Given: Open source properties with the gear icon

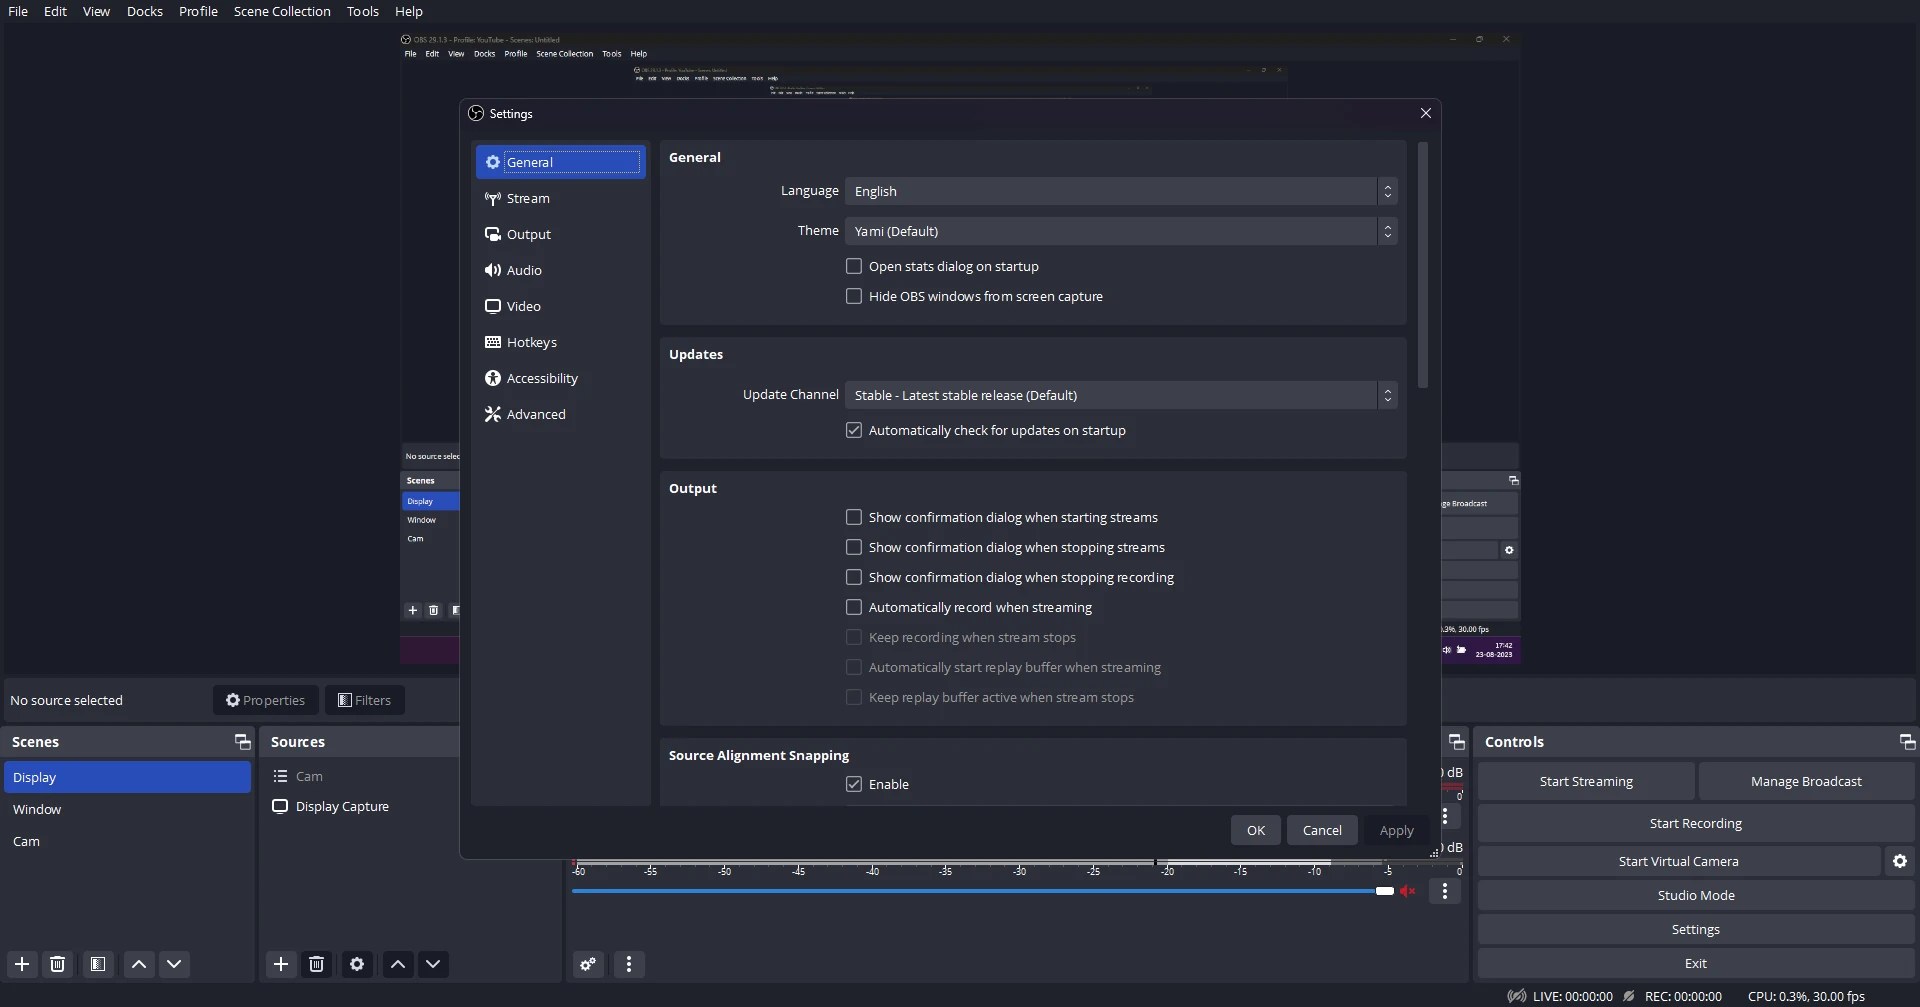Looking at the screenshot, I should coord(358,963).
